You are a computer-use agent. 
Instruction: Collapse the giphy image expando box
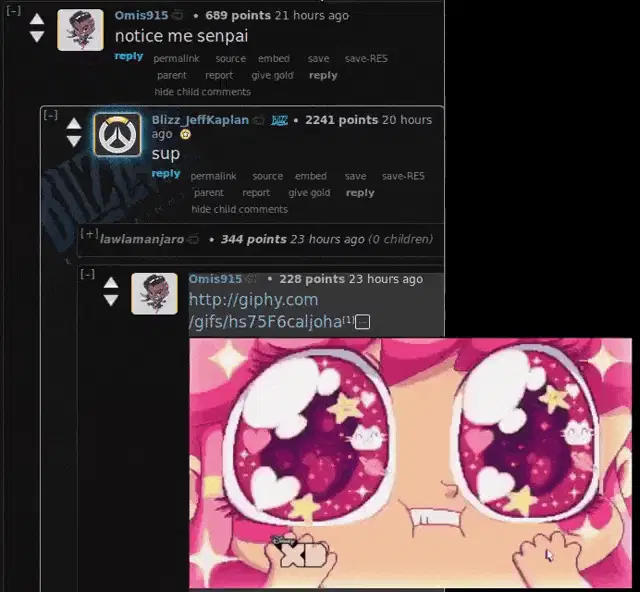[x=362, y=322]
